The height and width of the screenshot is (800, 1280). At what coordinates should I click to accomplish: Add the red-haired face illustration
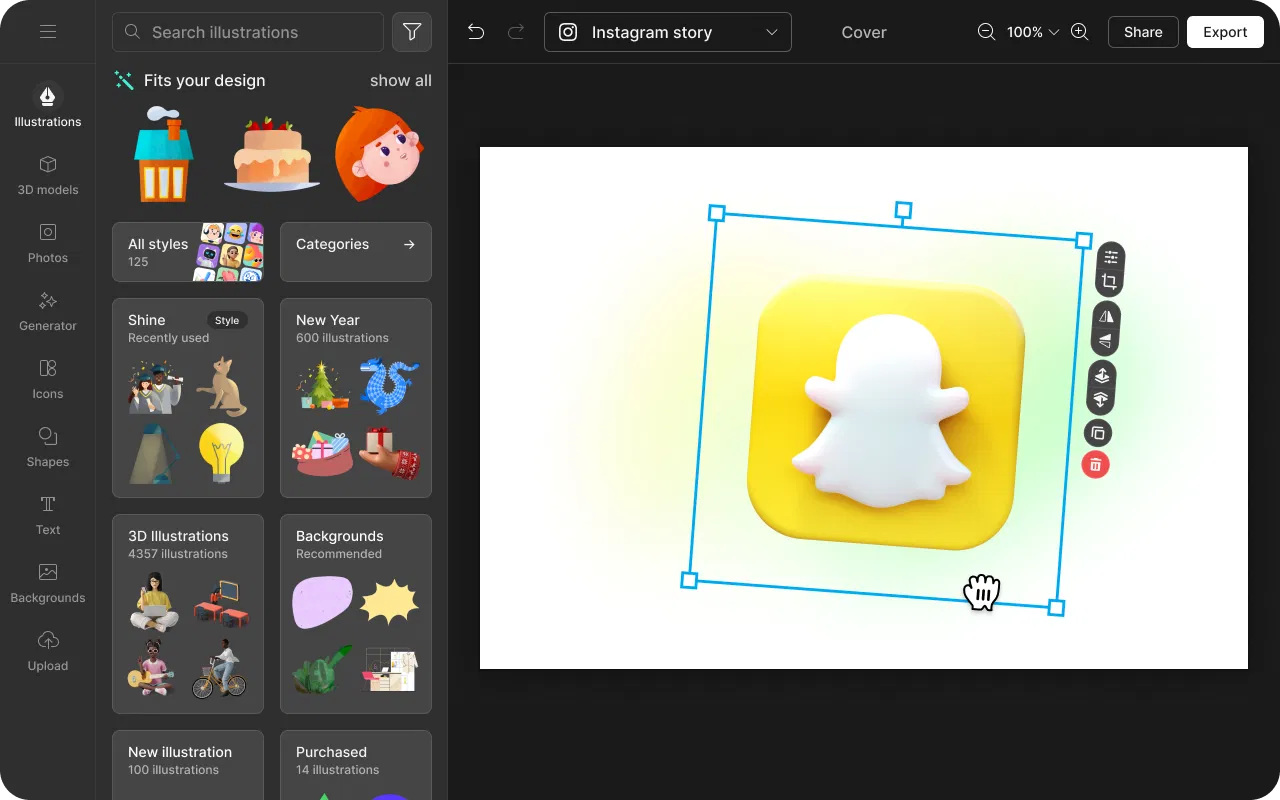click(379, 154)
